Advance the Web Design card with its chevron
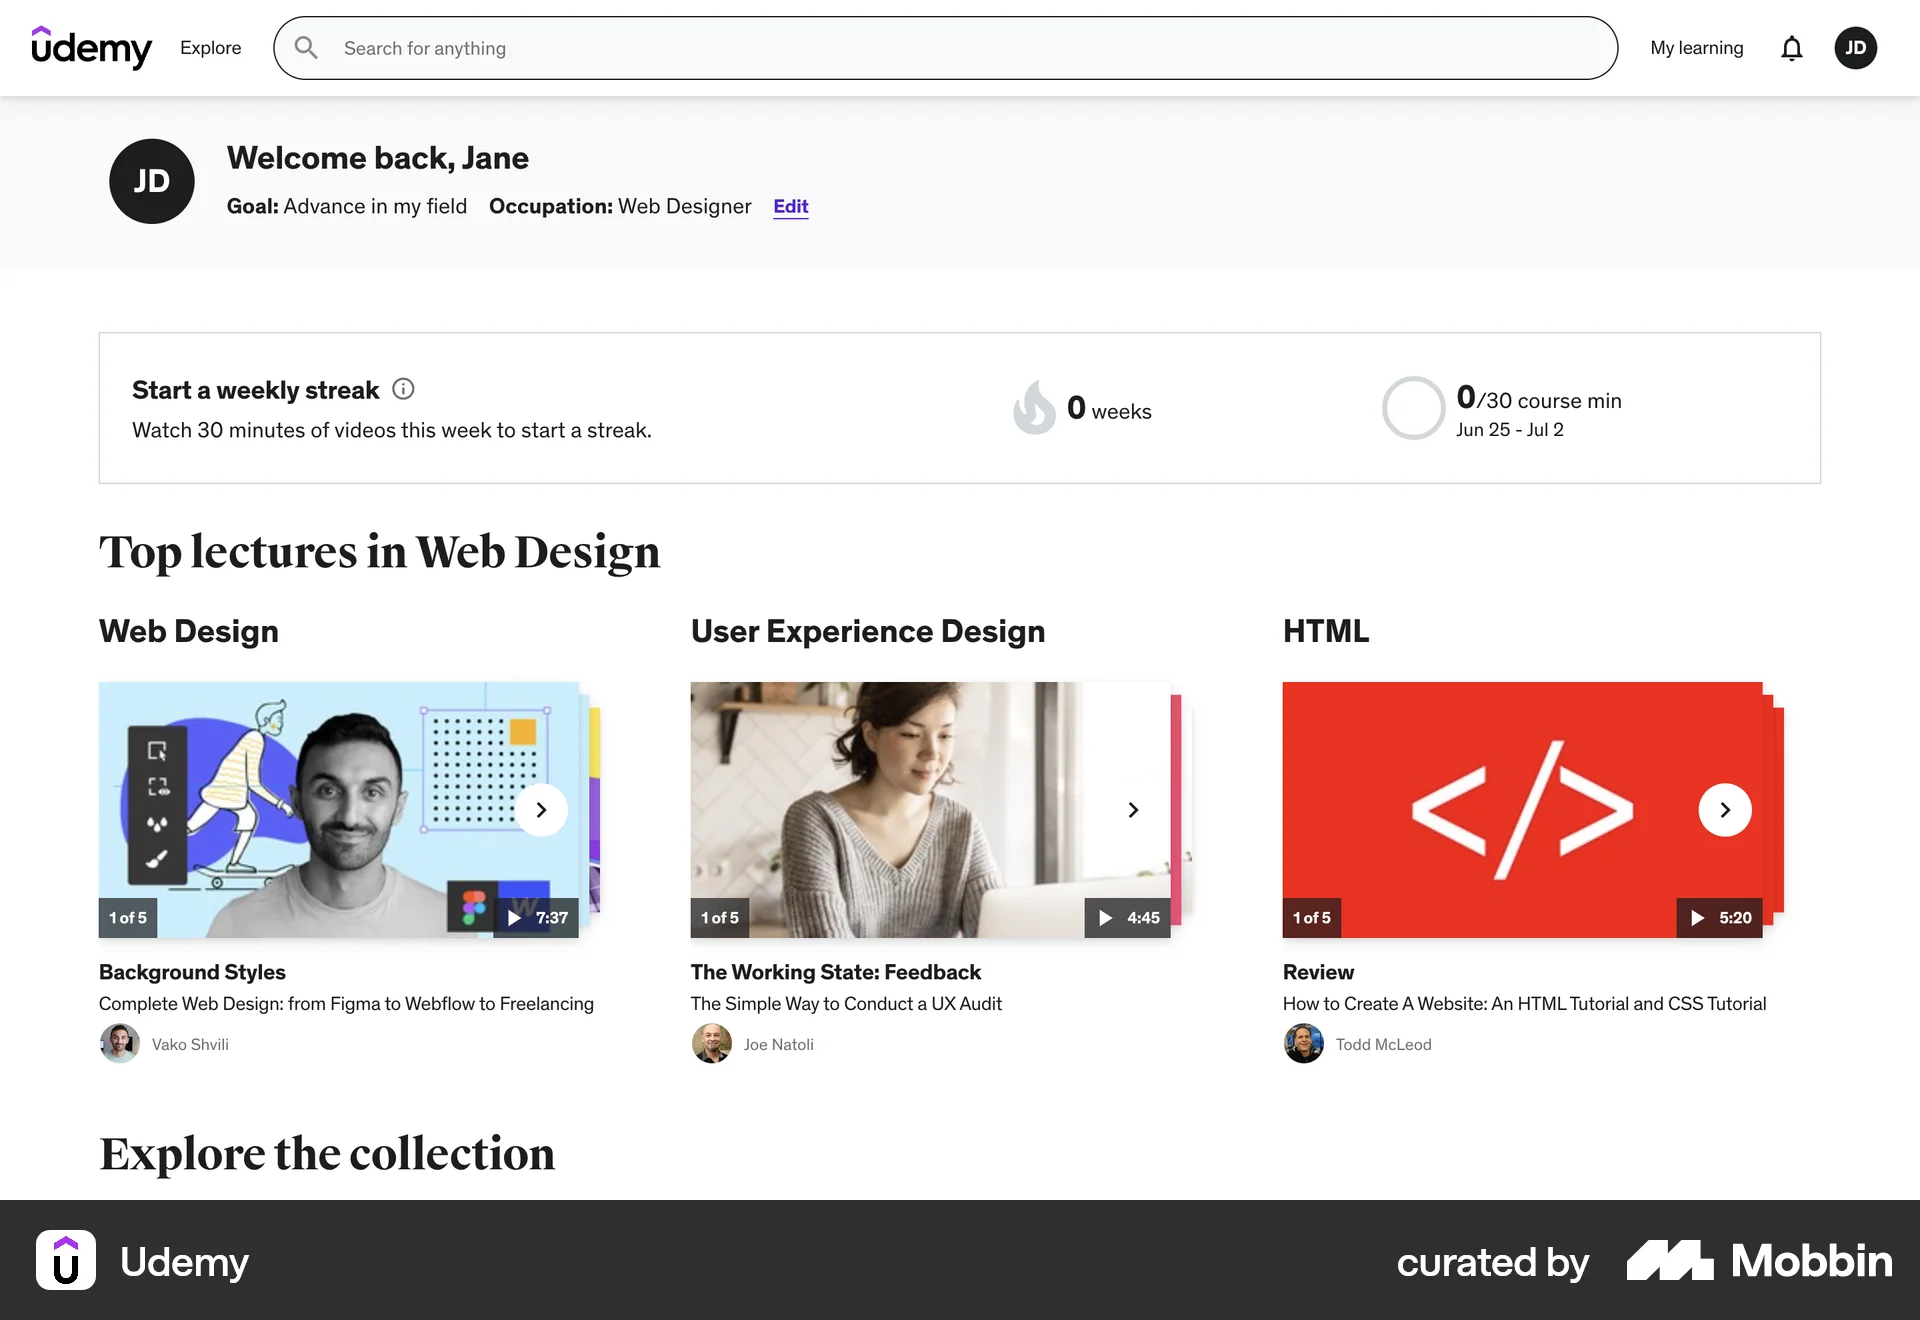1920x1320 pixels. pos(541,810)
